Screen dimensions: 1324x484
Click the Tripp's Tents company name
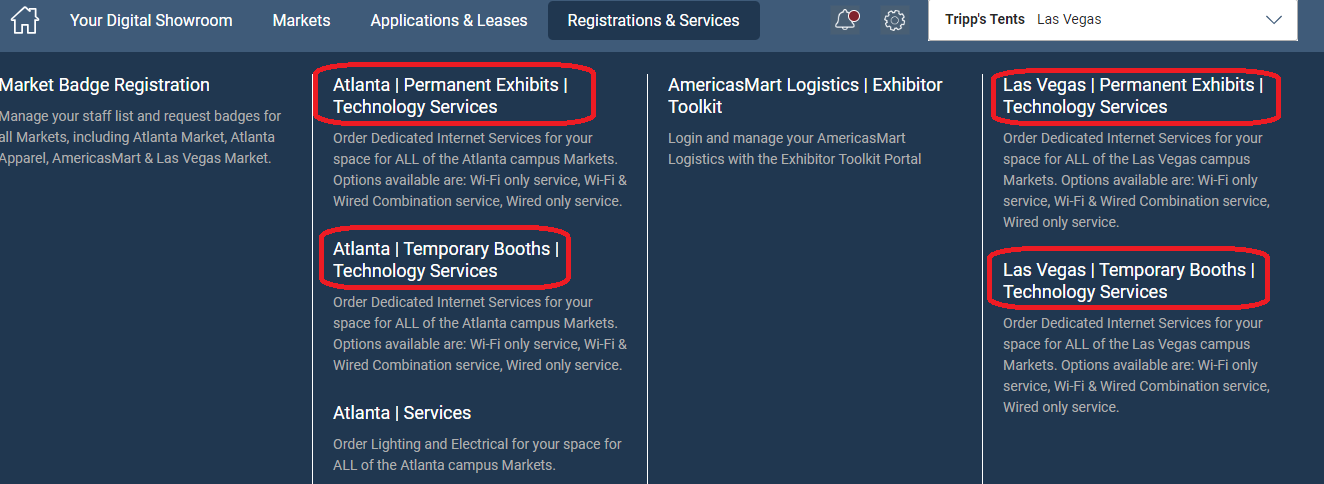(x=986, y=20)
